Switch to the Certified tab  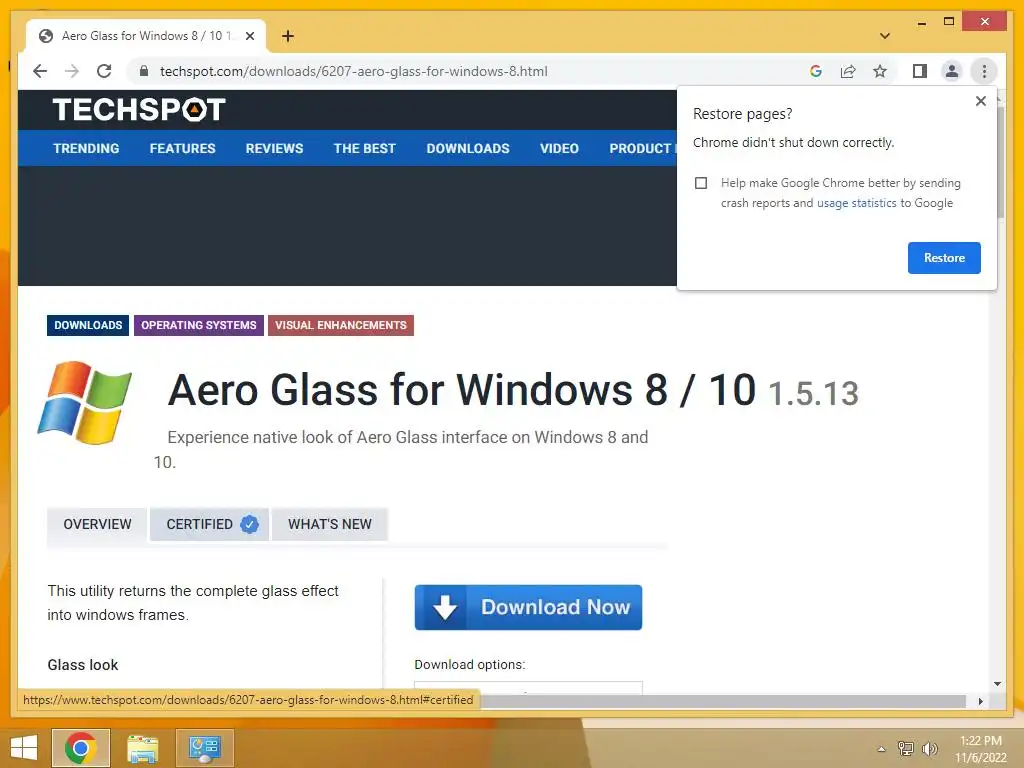coord(210,524)
